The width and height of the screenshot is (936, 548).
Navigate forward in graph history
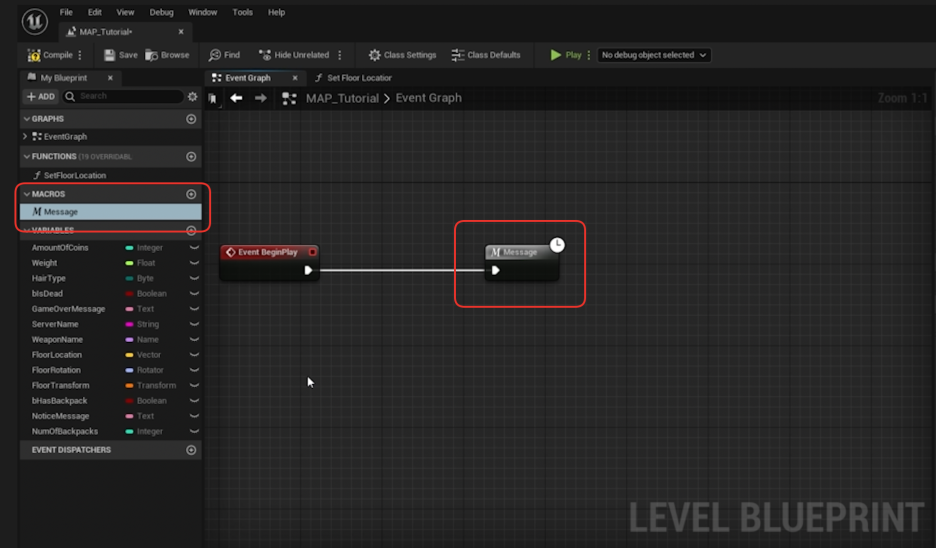(261, 98)
